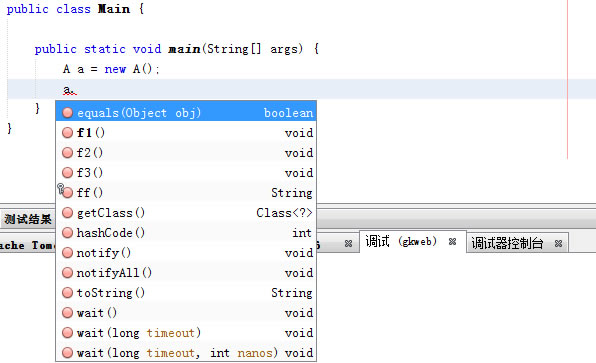Click method icon next to f2()
596x363 pixels.
pos(67,153)
